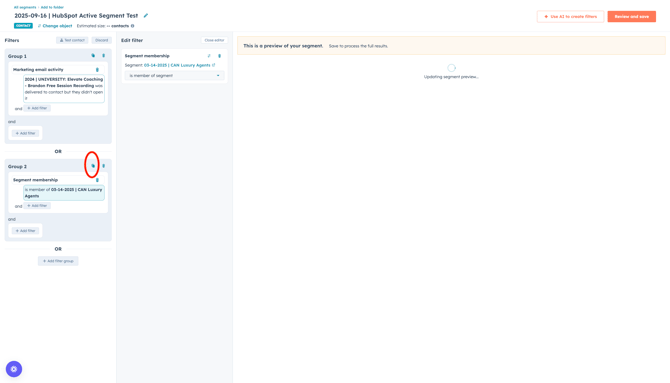Add filter below Group 2's first card
Viewport: 670px width, 383px height.
[x=26, y=231]
